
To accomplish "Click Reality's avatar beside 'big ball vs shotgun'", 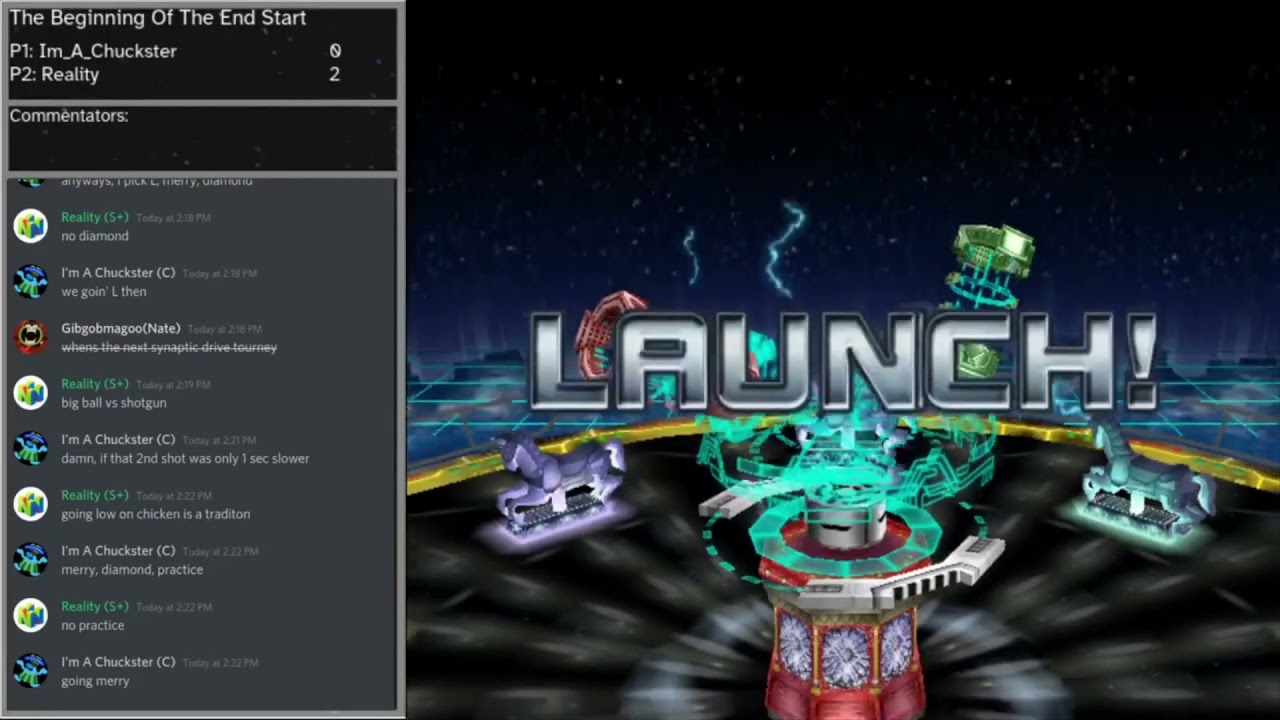I will (x=30, y=393).
